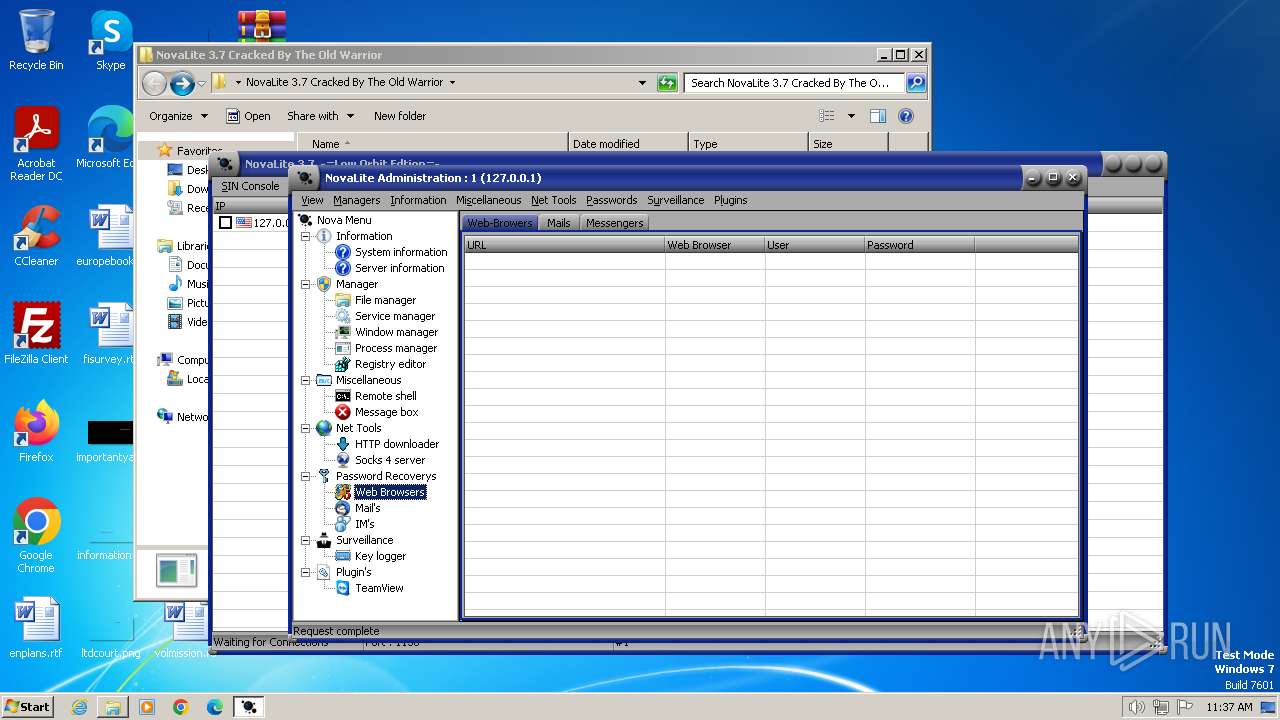Open HTTP downloader icon
Viewport: 1280px width, 720px height.
click(343, 444)
